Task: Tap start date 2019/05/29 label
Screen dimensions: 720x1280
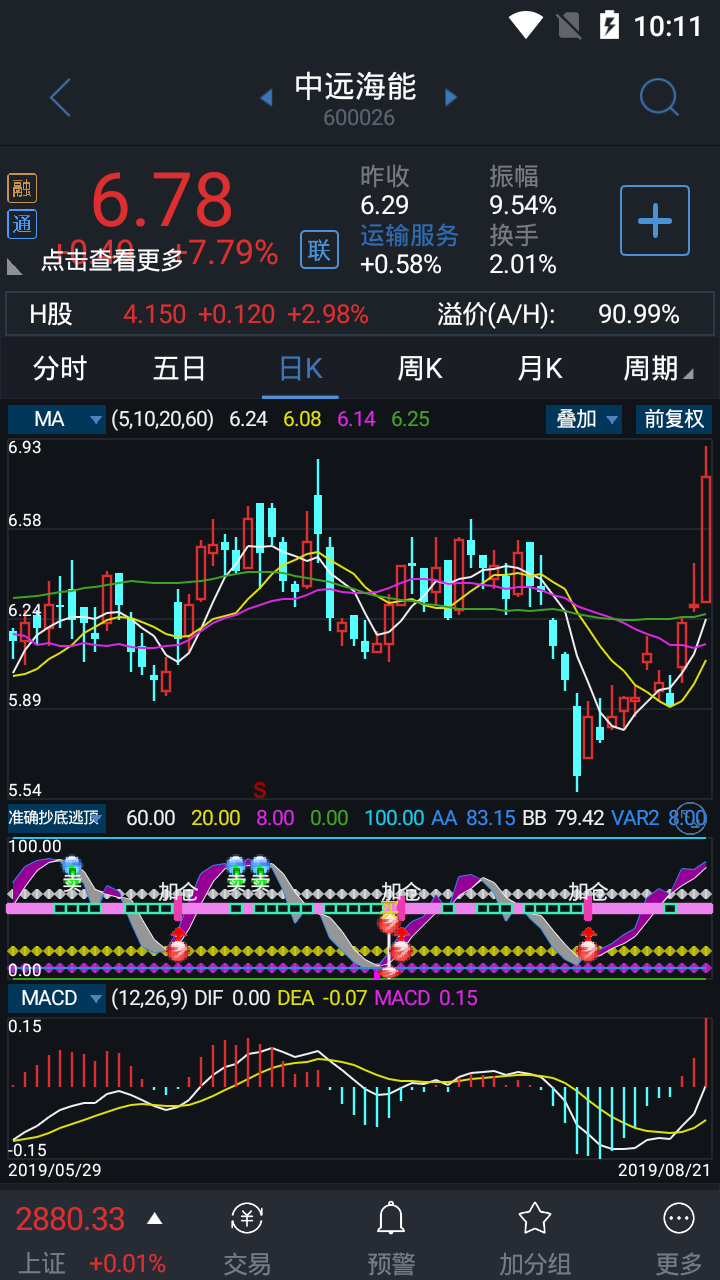Action: [55, 1169]
